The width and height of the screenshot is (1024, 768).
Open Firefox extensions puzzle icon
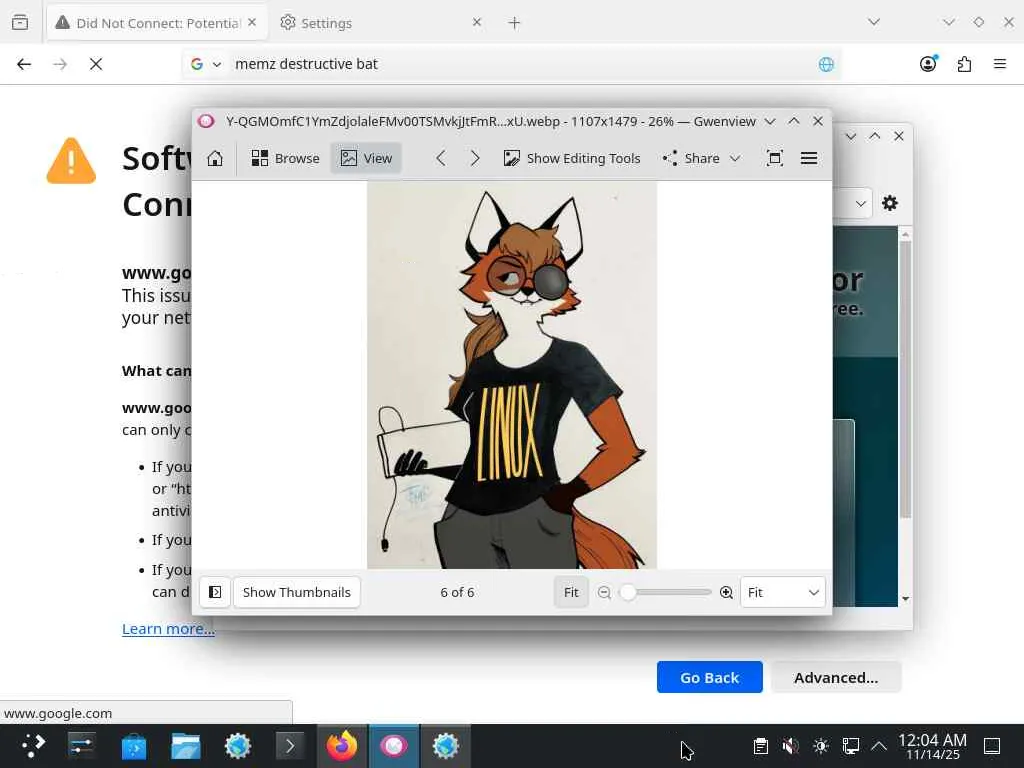pyautogui.click(x=964, y=64)
